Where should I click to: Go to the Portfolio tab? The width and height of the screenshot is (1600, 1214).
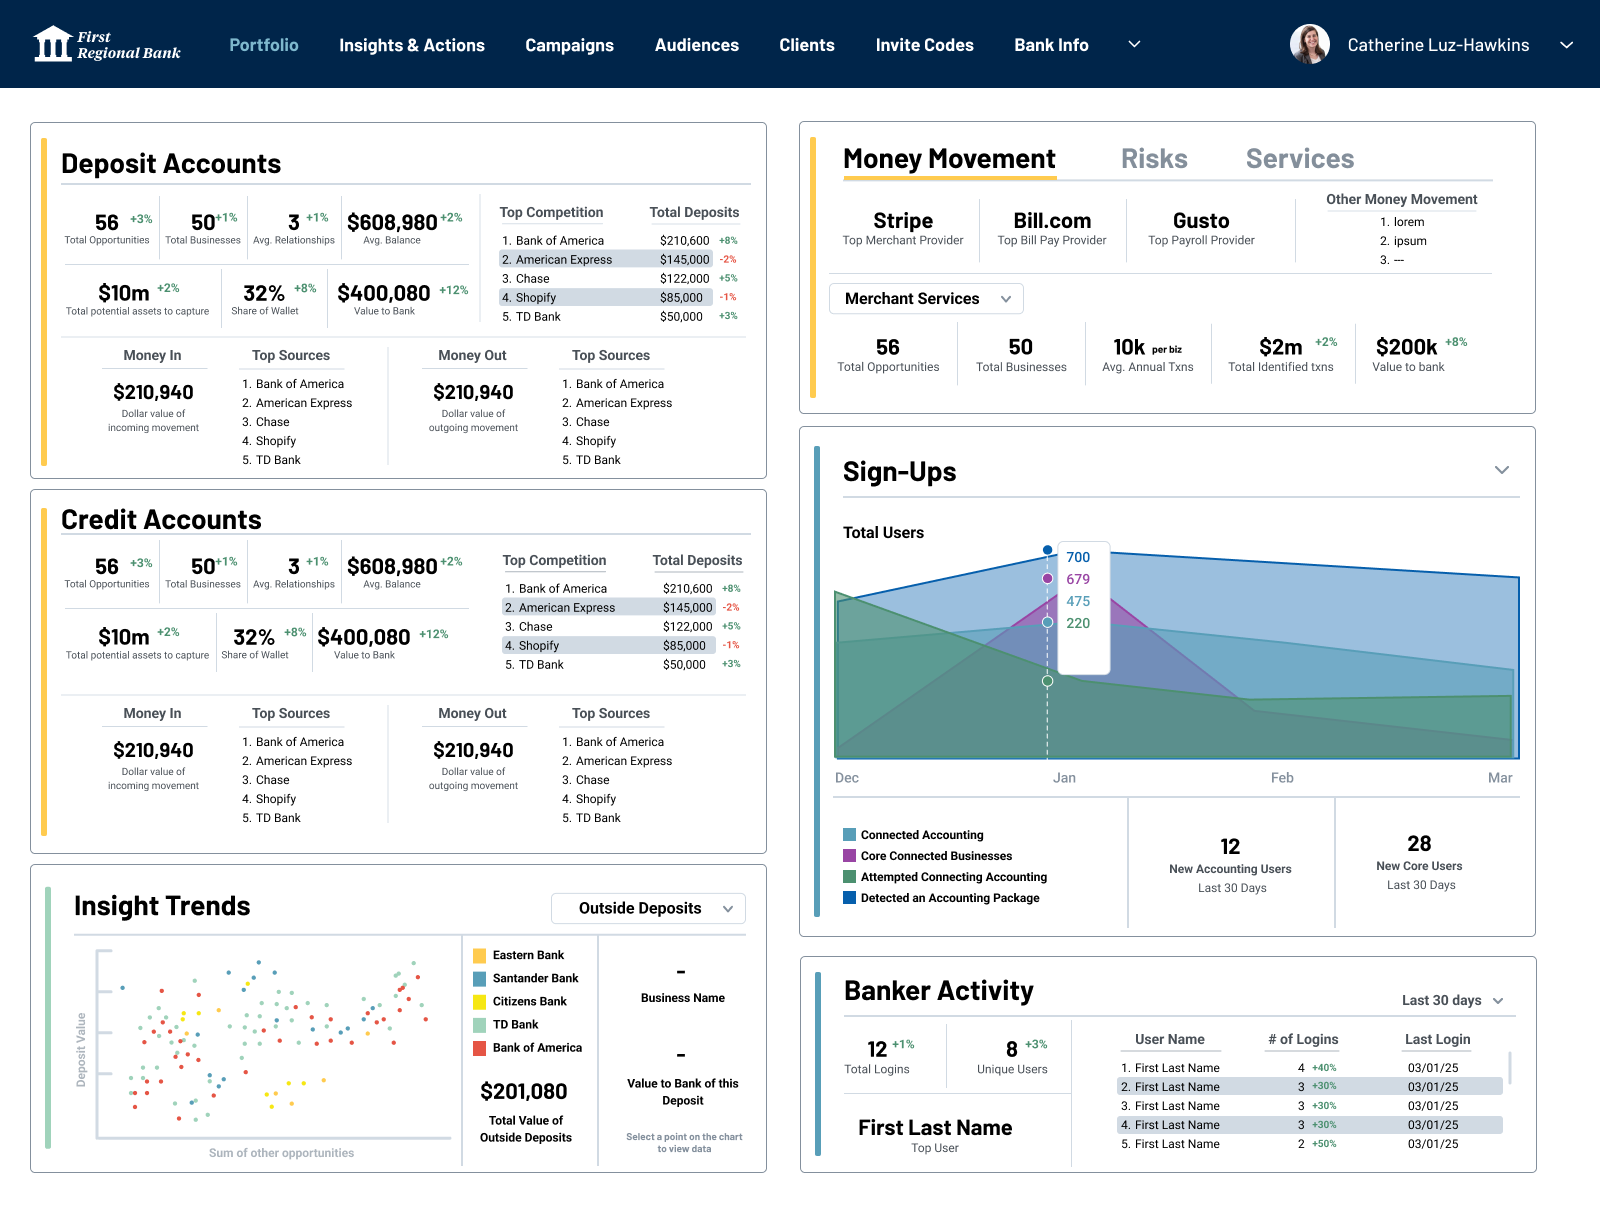[x=264, y=45]
